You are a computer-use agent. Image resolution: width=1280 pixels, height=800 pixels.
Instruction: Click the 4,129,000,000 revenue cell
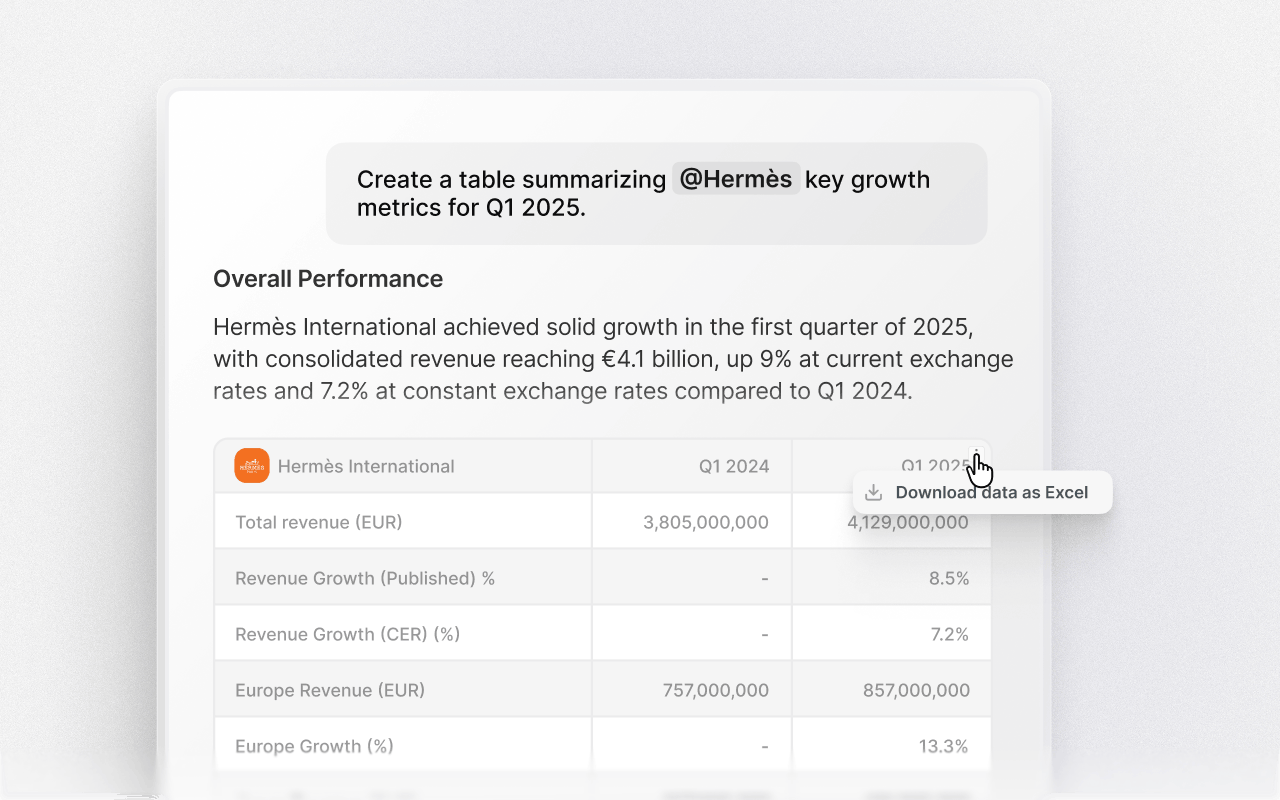click(x=908, y=523)
